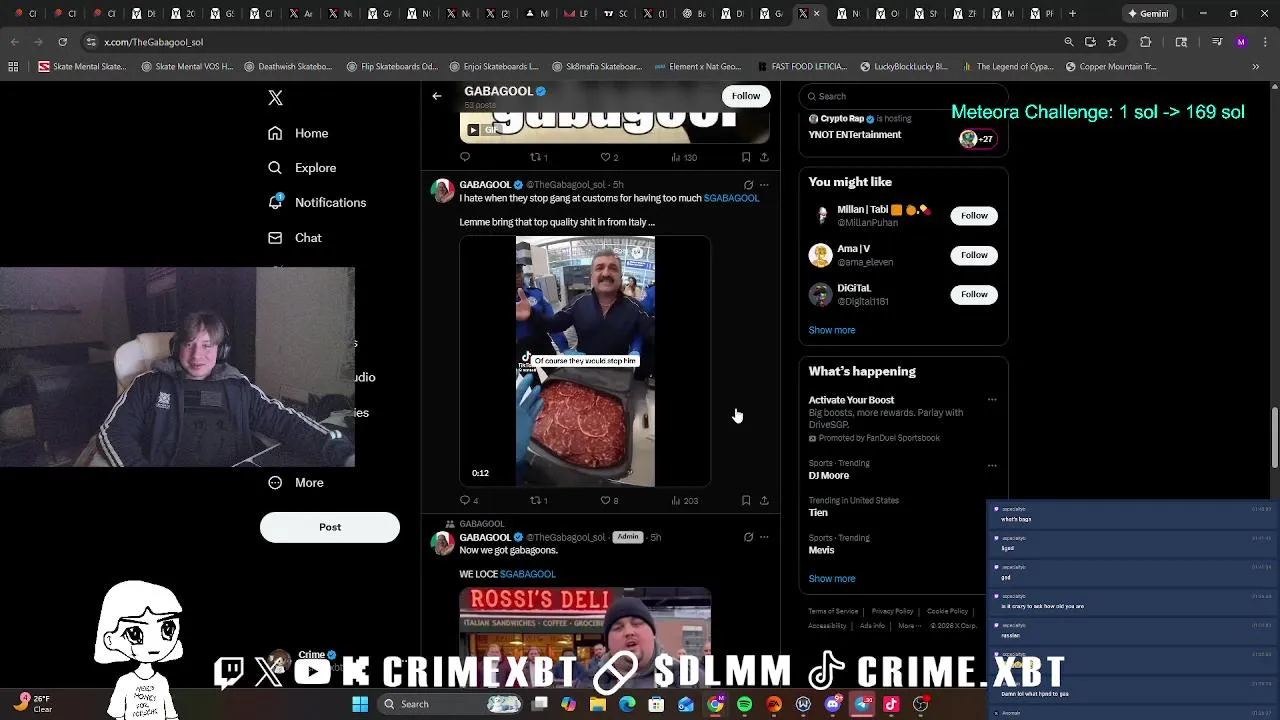
Task: Reload the page in Chrome
Action: (x=62, y=42)
